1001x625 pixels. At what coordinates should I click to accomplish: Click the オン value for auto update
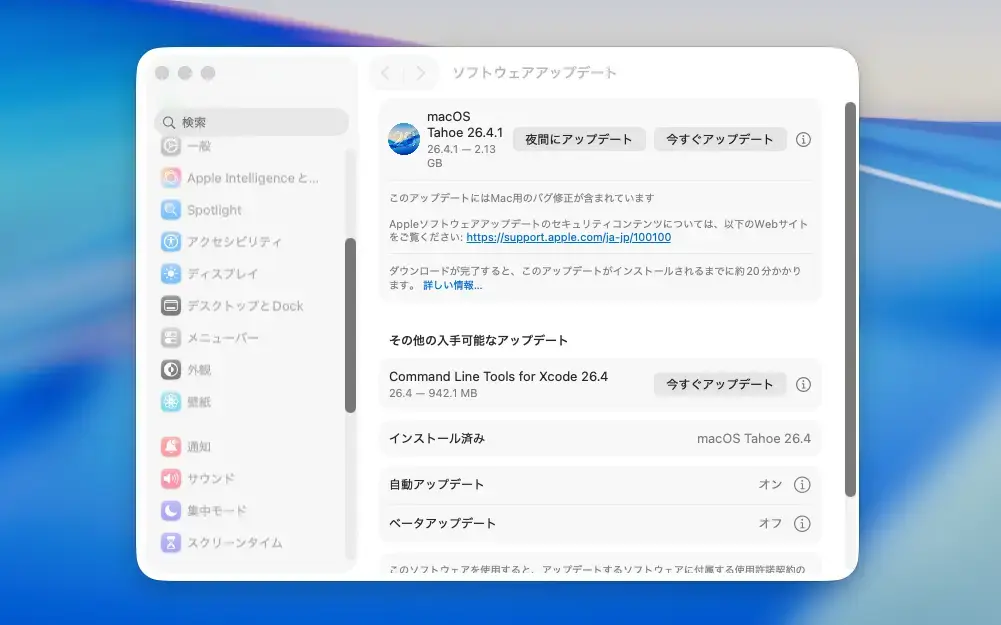tap(771, 485)
